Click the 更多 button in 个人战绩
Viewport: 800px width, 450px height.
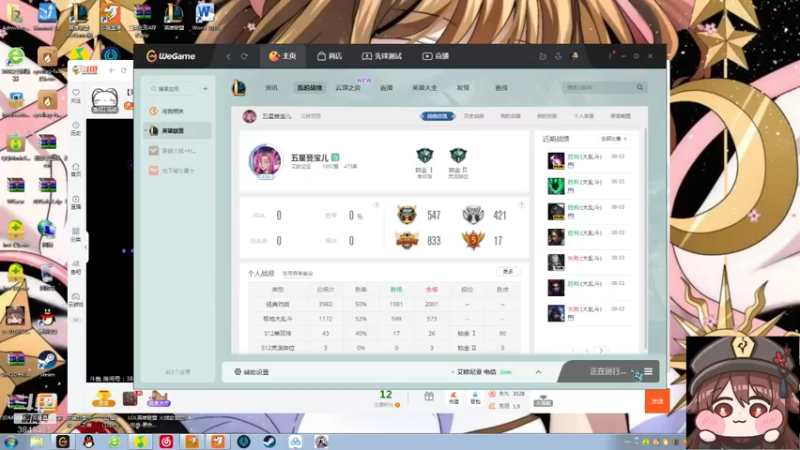pos(508,271)
